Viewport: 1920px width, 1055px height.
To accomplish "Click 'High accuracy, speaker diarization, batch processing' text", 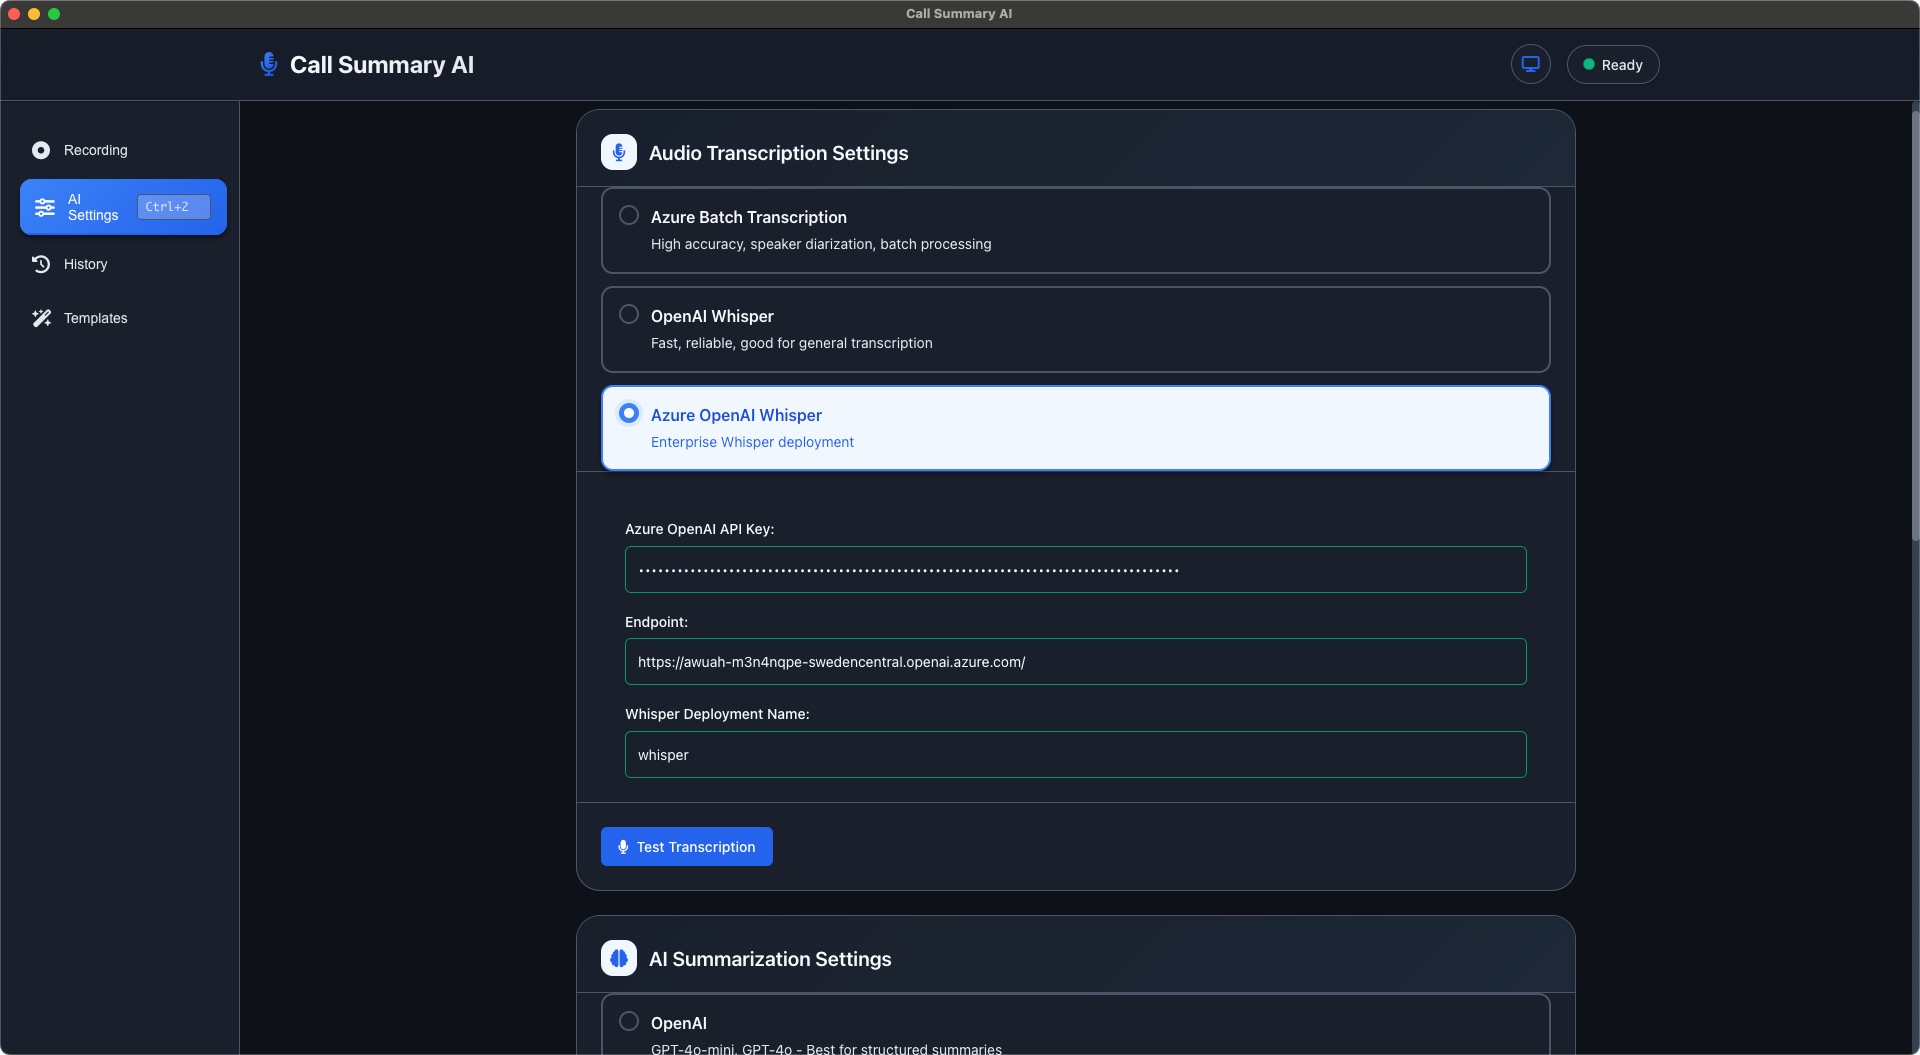I will tap(821, 244).
